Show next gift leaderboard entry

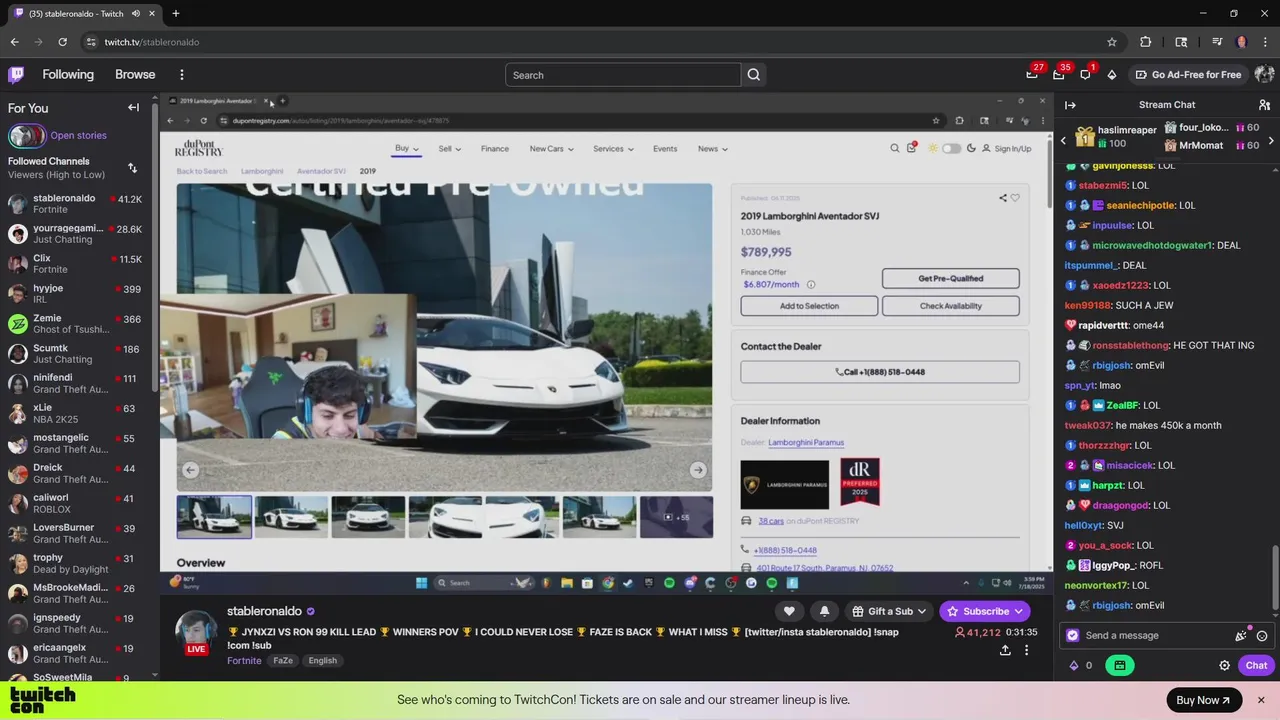(1271, 141)
